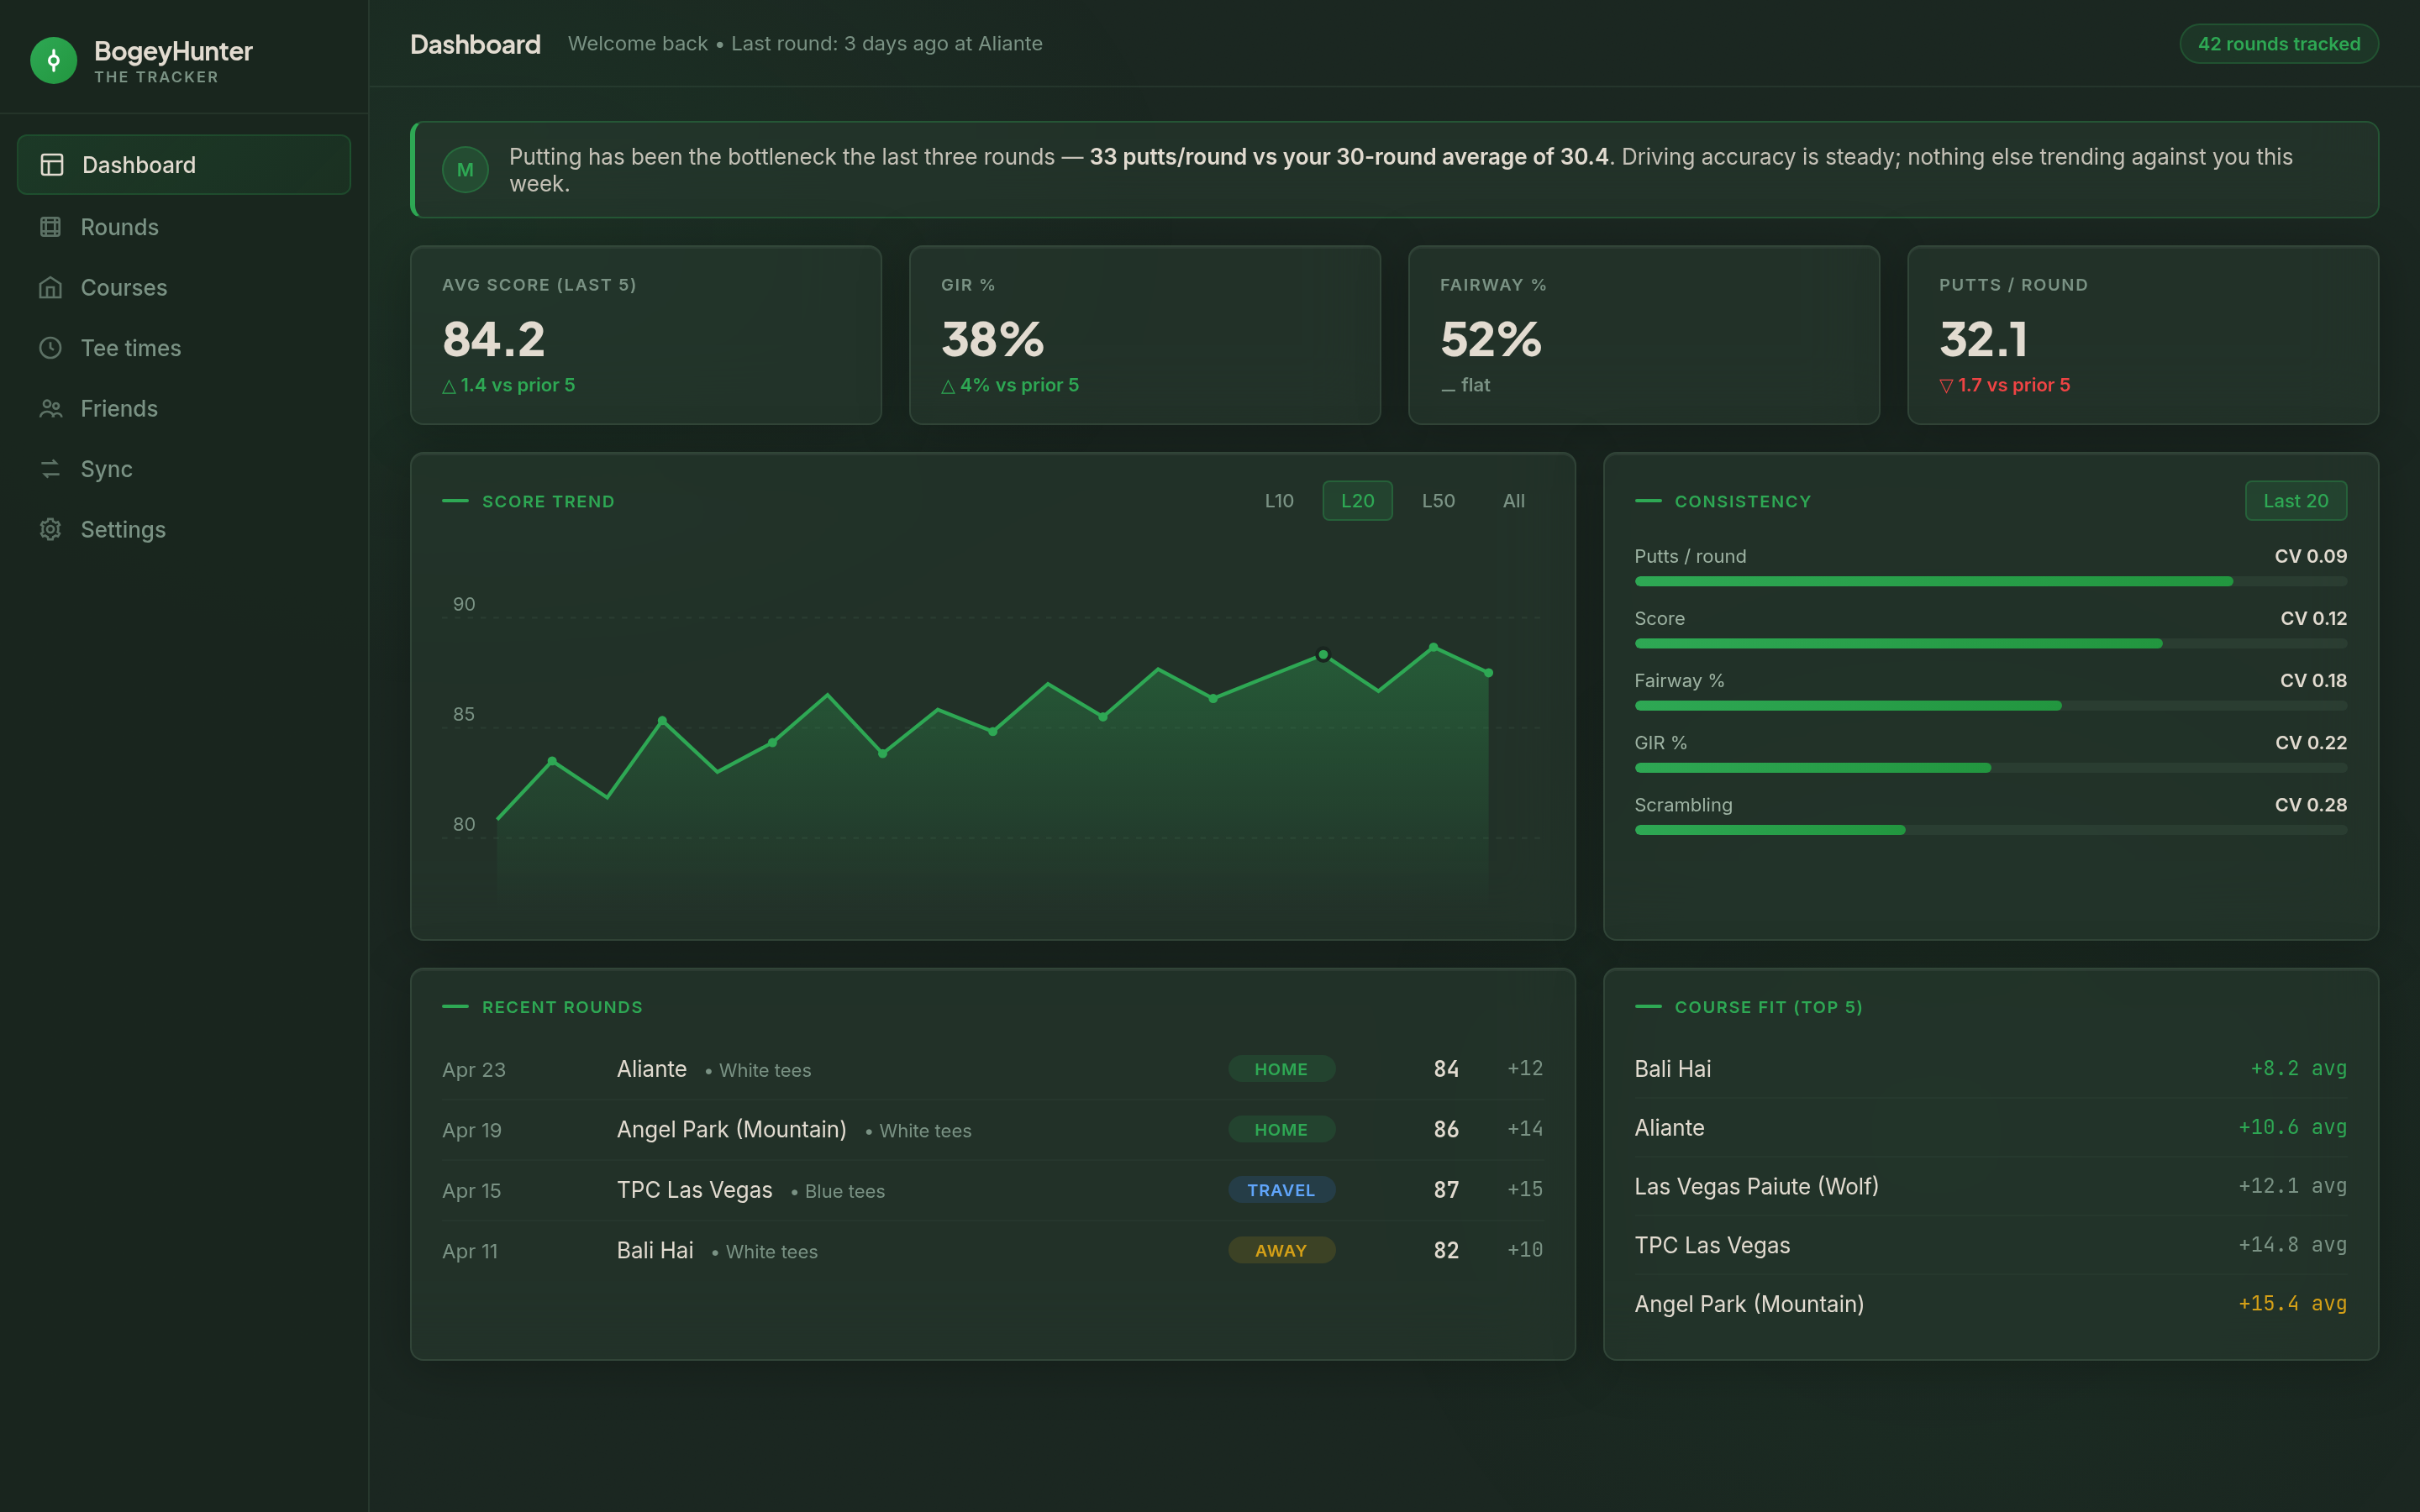Click the 42 rounds tracked badge
The height and width of the screenshot is (1512, 2420).
click(x=2278, y=44)
